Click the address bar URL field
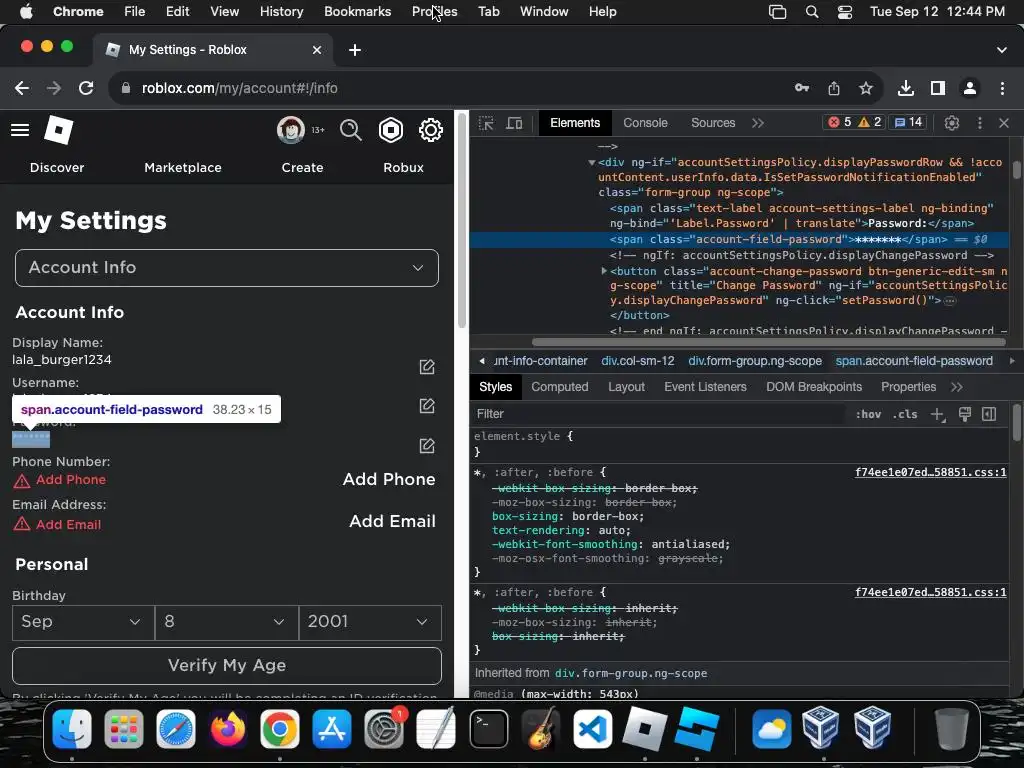The height and width of the screenshot is (768, 1024). [451, 88]
